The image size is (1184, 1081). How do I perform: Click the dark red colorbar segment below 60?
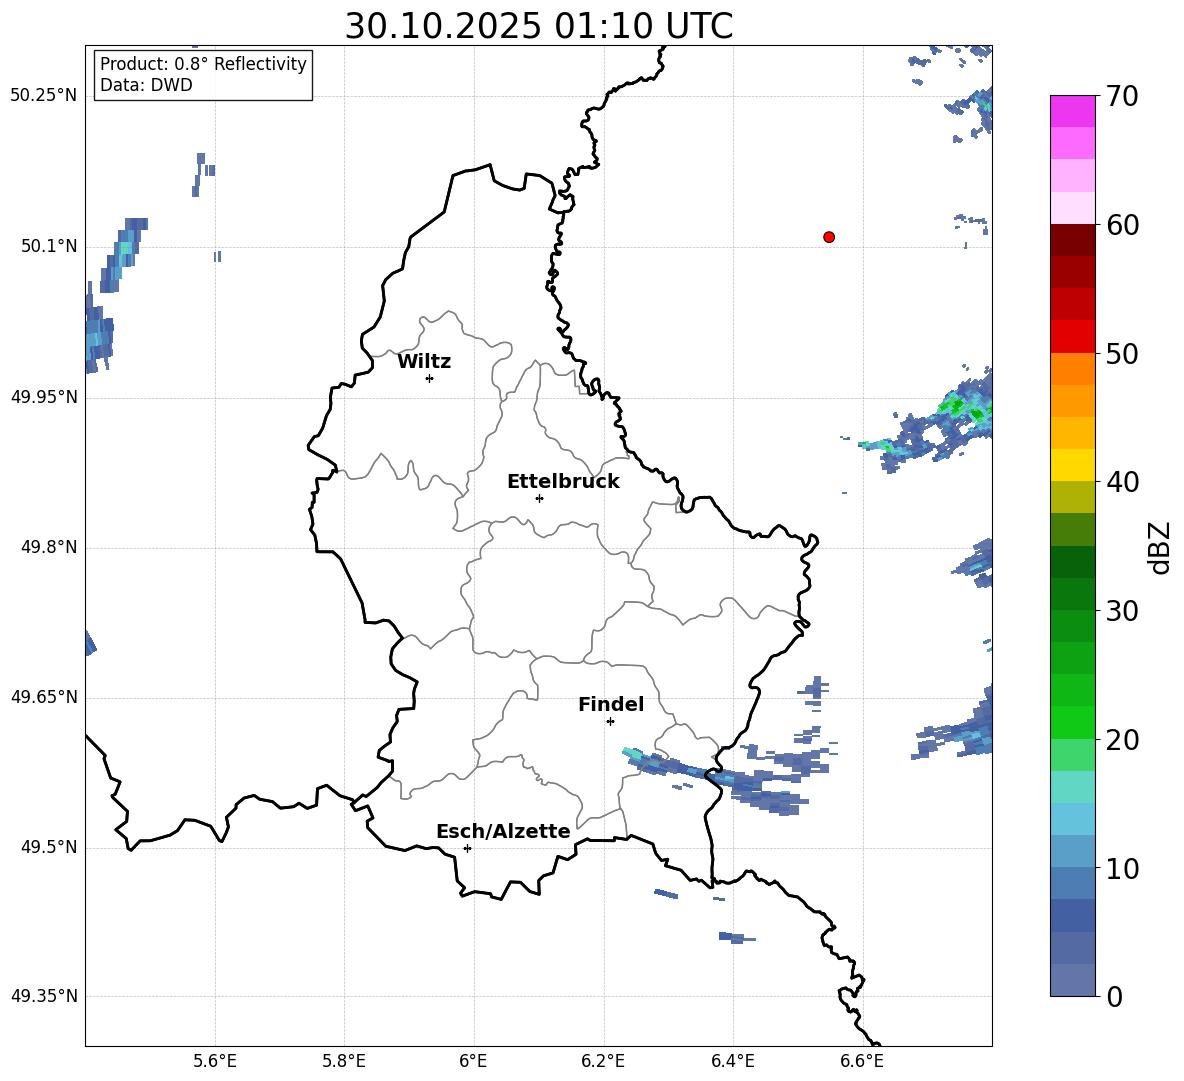[1072, 240]
